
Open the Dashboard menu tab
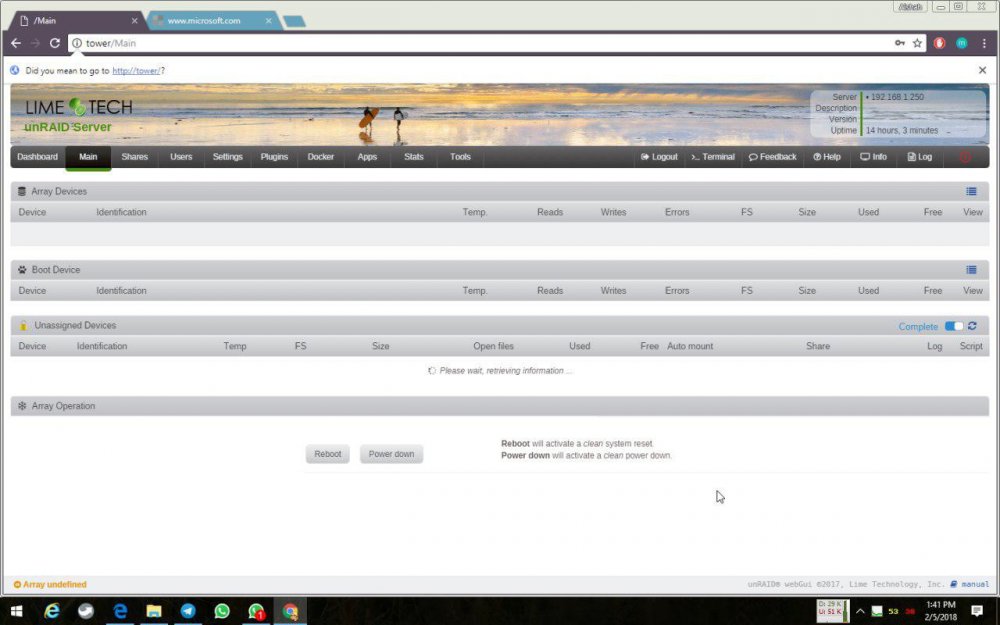point(38,157)
